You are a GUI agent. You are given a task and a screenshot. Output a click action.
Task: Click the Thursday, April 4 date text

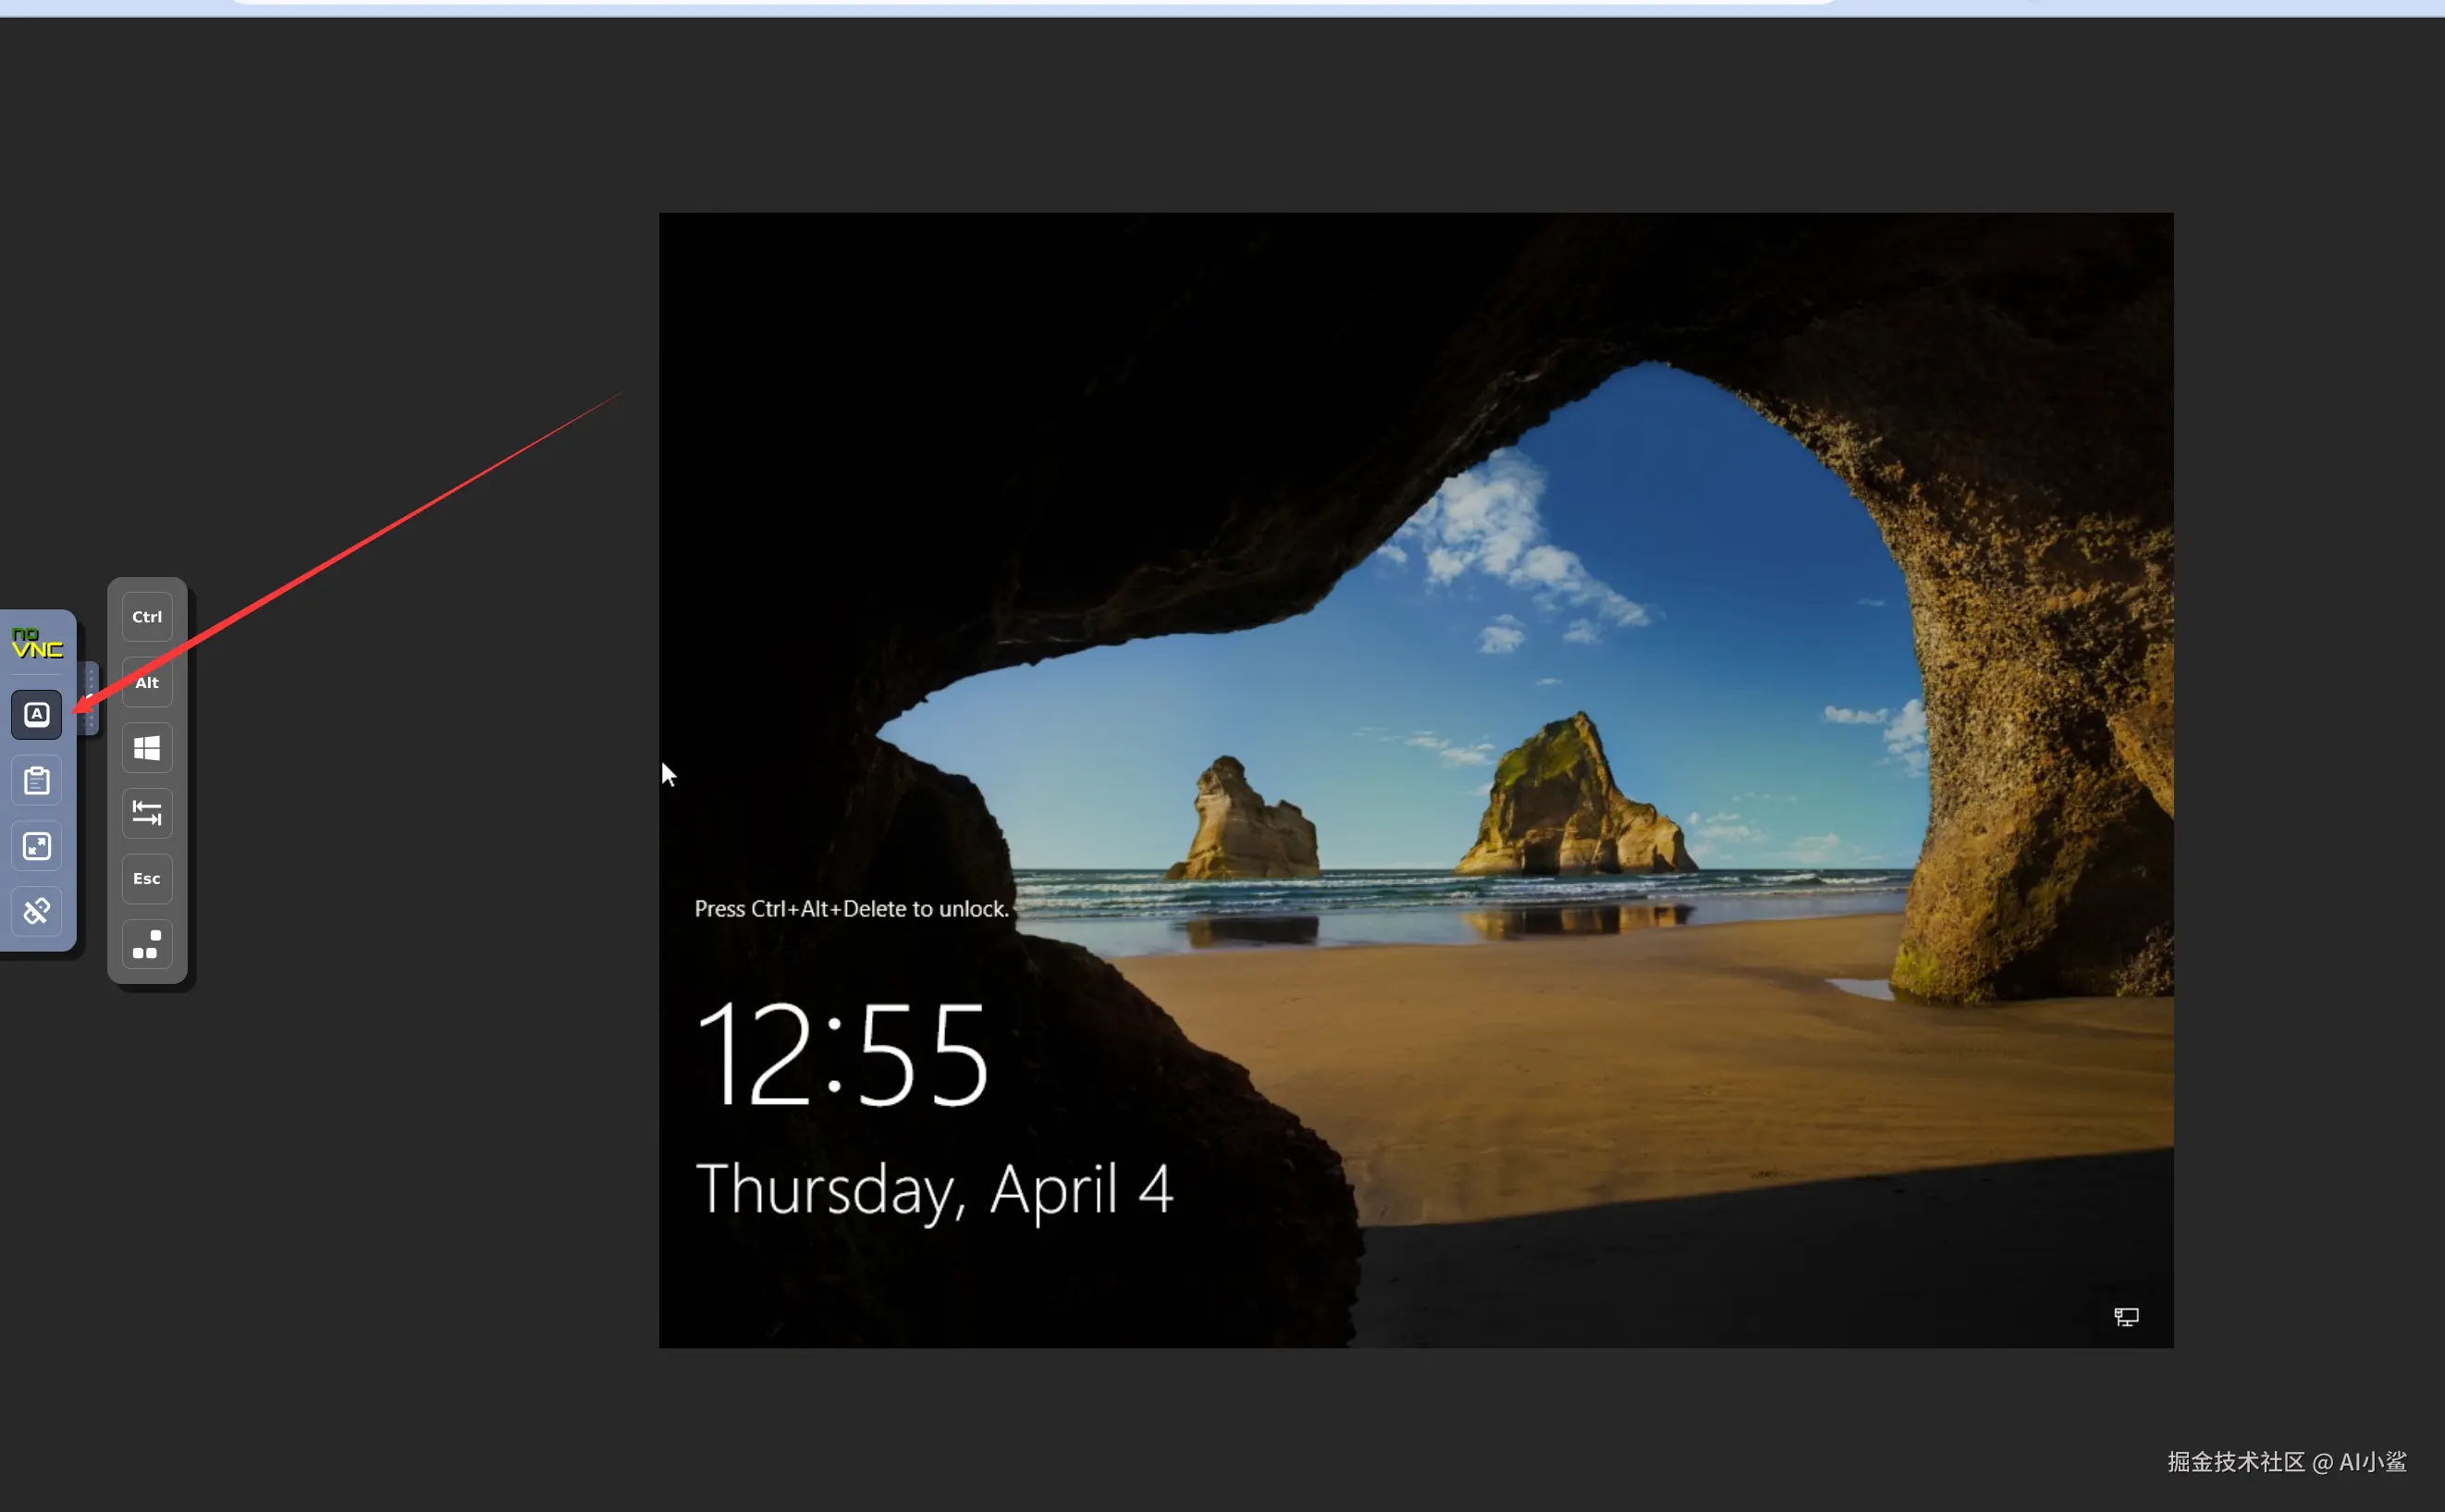point(933,1190)
